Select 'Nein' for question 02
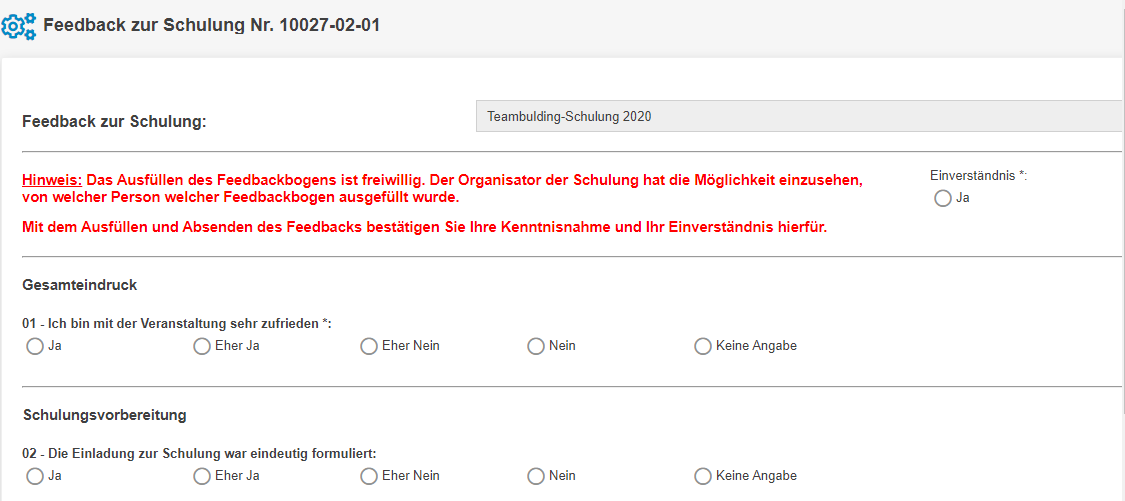 (x=536, y=477)
